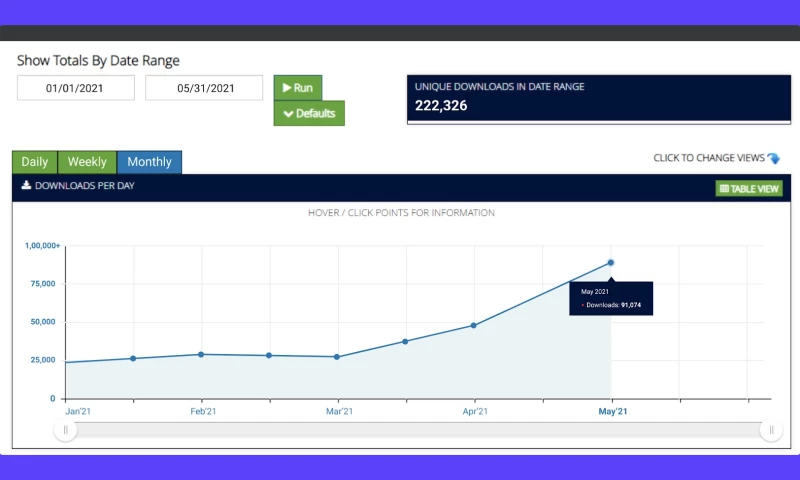Switch to the Daily tab
The image size is (800, 480).
[34, 162]
